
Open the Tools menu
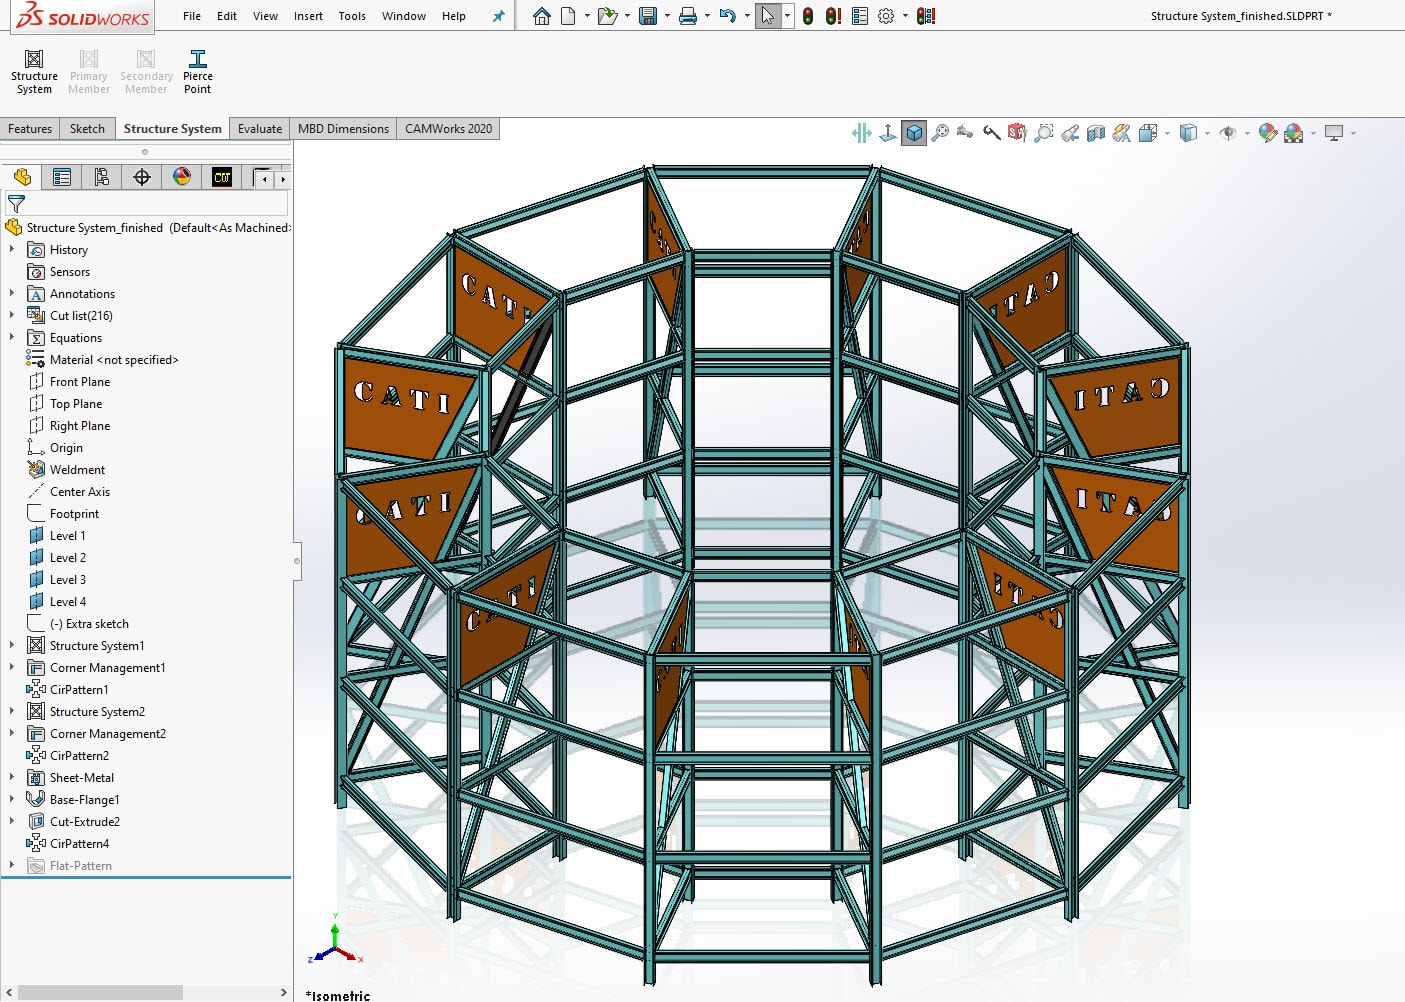[352, 16]
